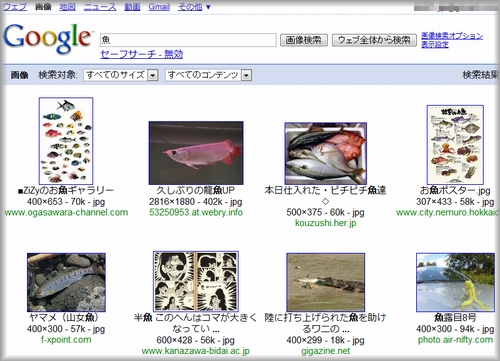The height and width of the screenshot is (361, 500).
Task: Open the ヤマメ trout thumbnail
Action: click(x=66, y=282)
